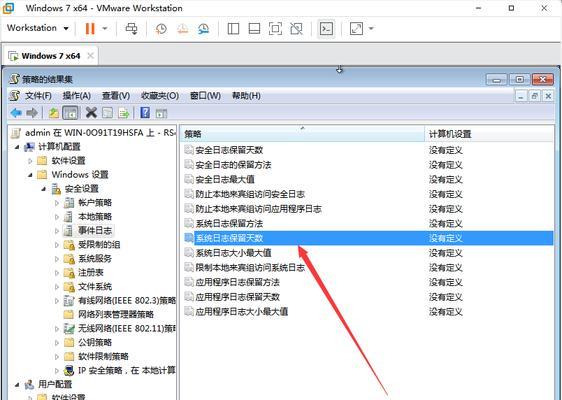Toggle show/hide console tree icon
Screen dimensions: 562x400
click(70, 113)
